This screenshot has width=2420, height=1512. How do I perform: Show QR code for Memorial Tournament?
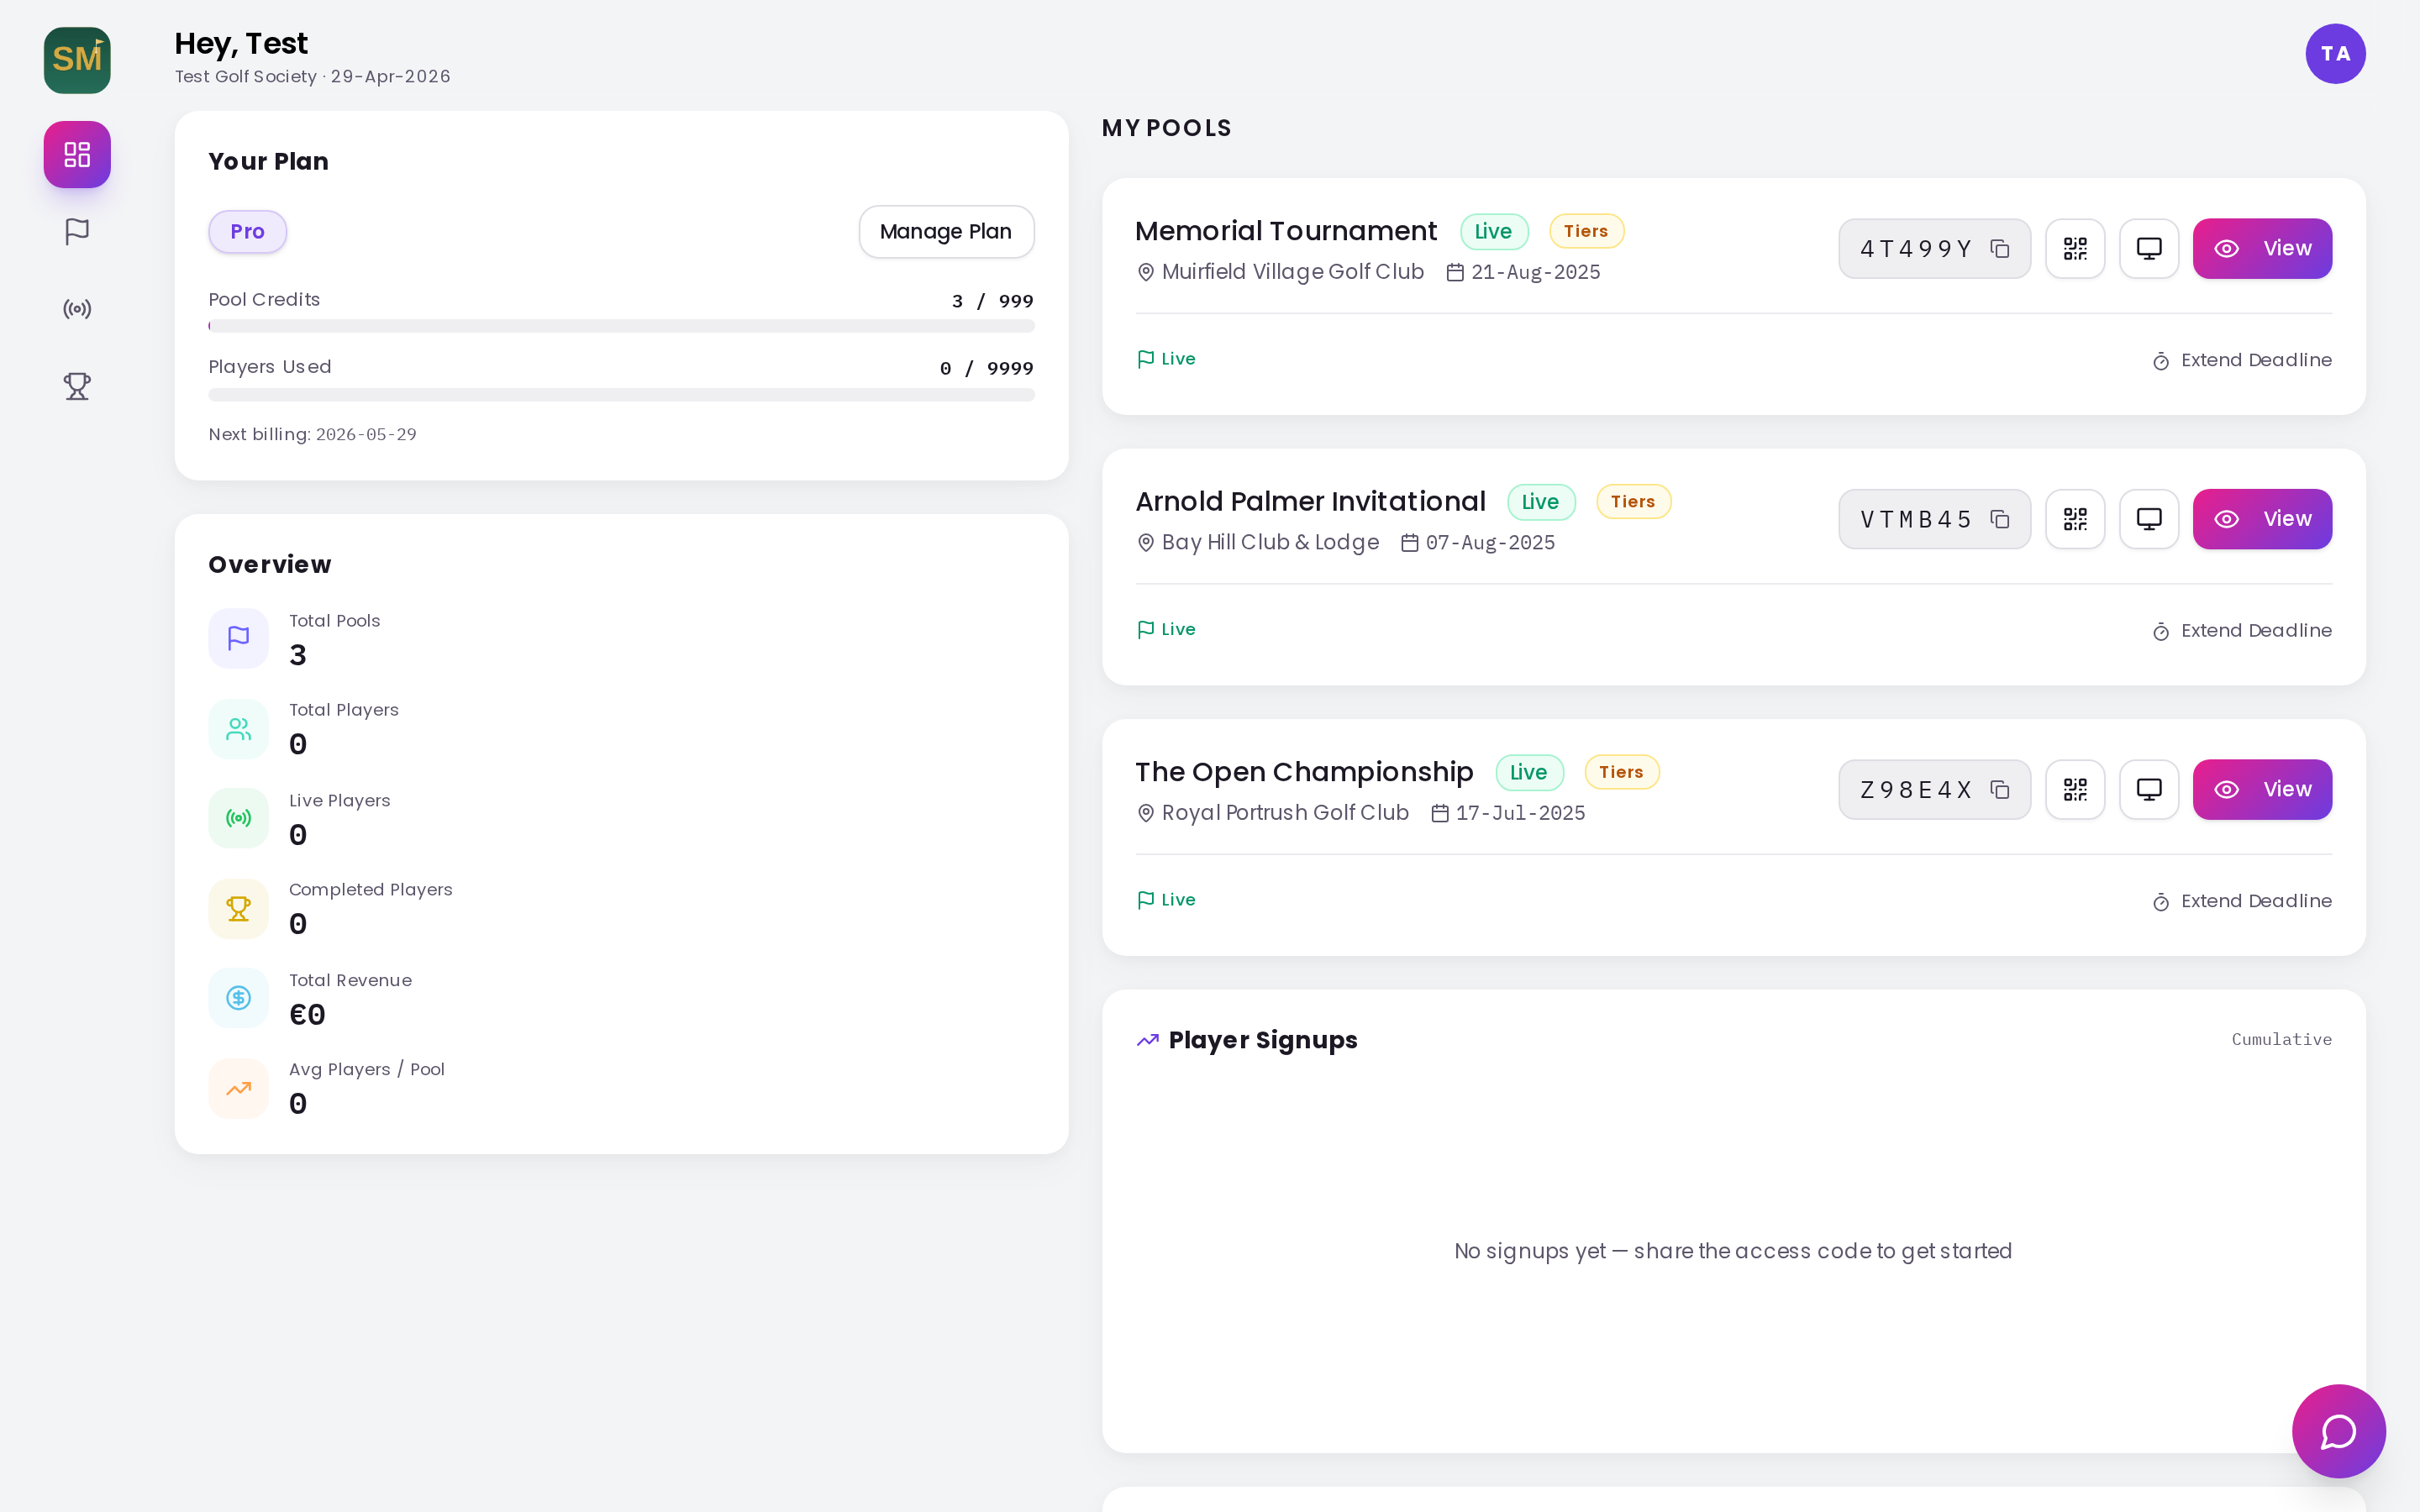tap(2075, 249)
